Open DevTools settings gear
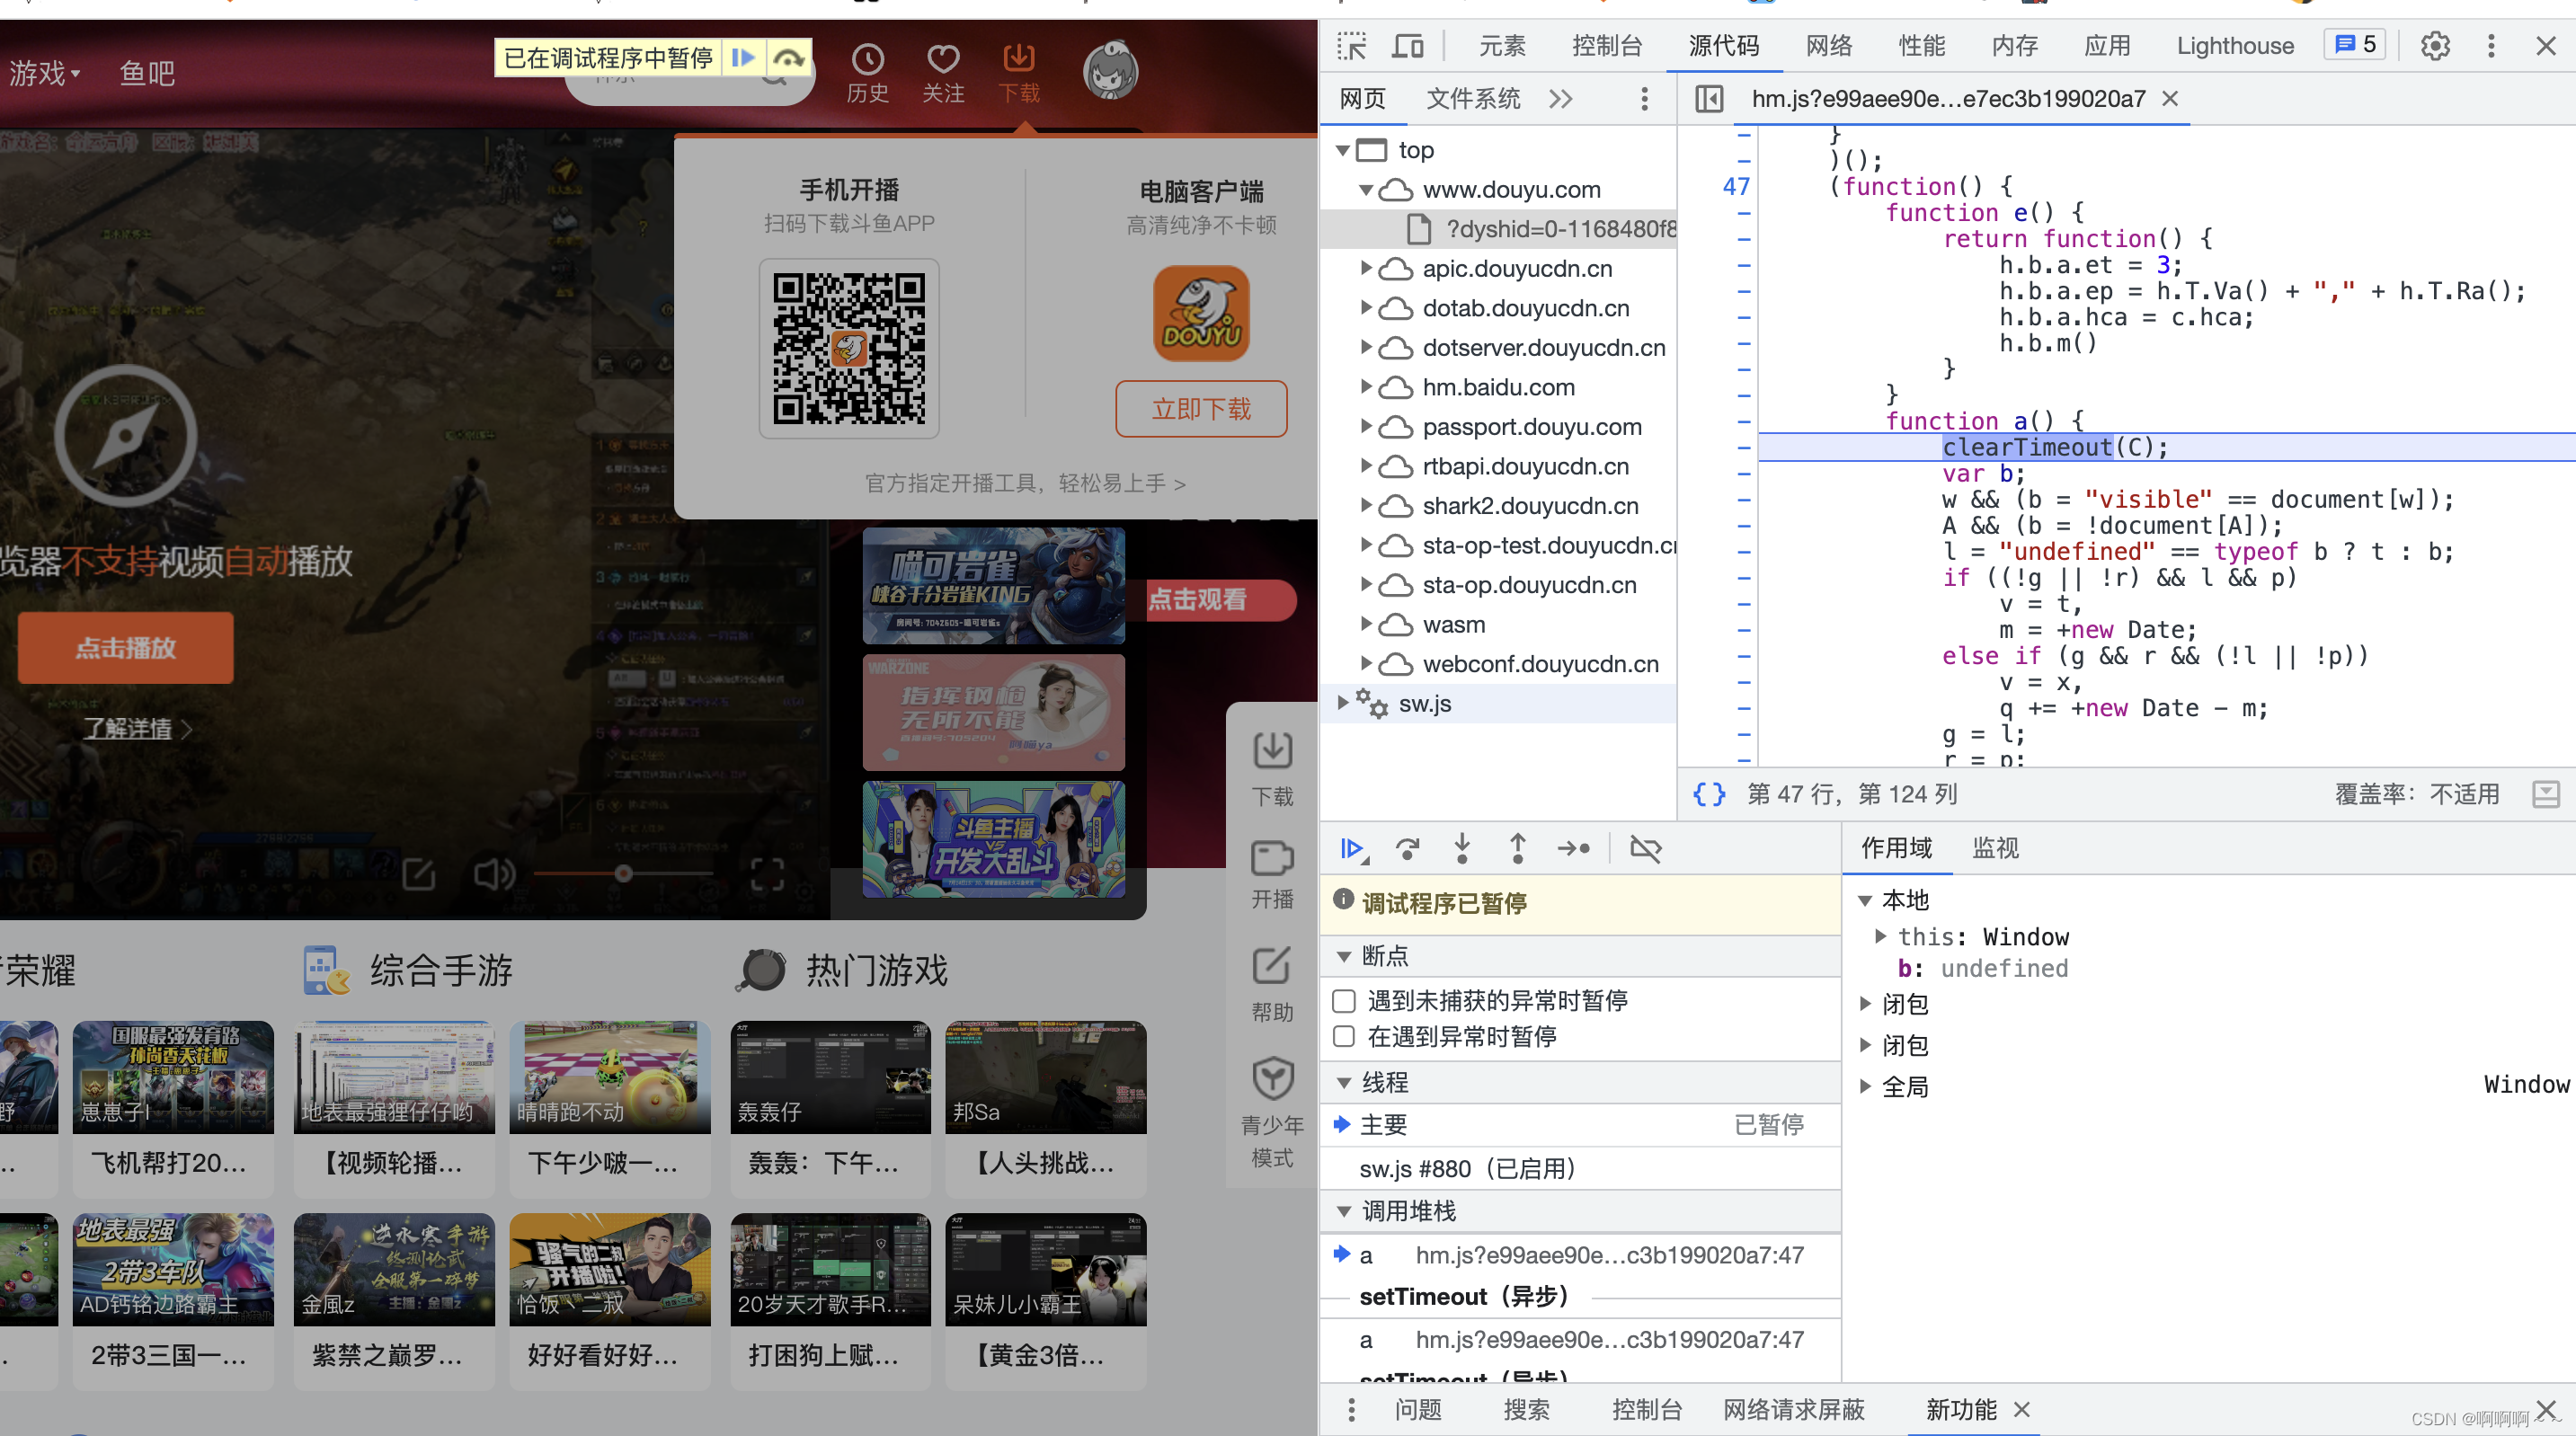Viewport: 2576px width, 1436px height. [2435, 46]
